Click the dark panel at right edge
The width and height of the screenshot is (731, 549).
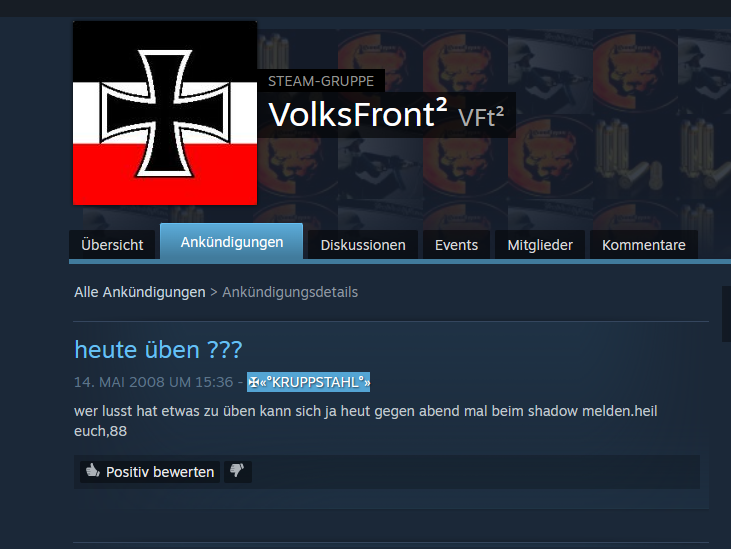coord(726,314)
